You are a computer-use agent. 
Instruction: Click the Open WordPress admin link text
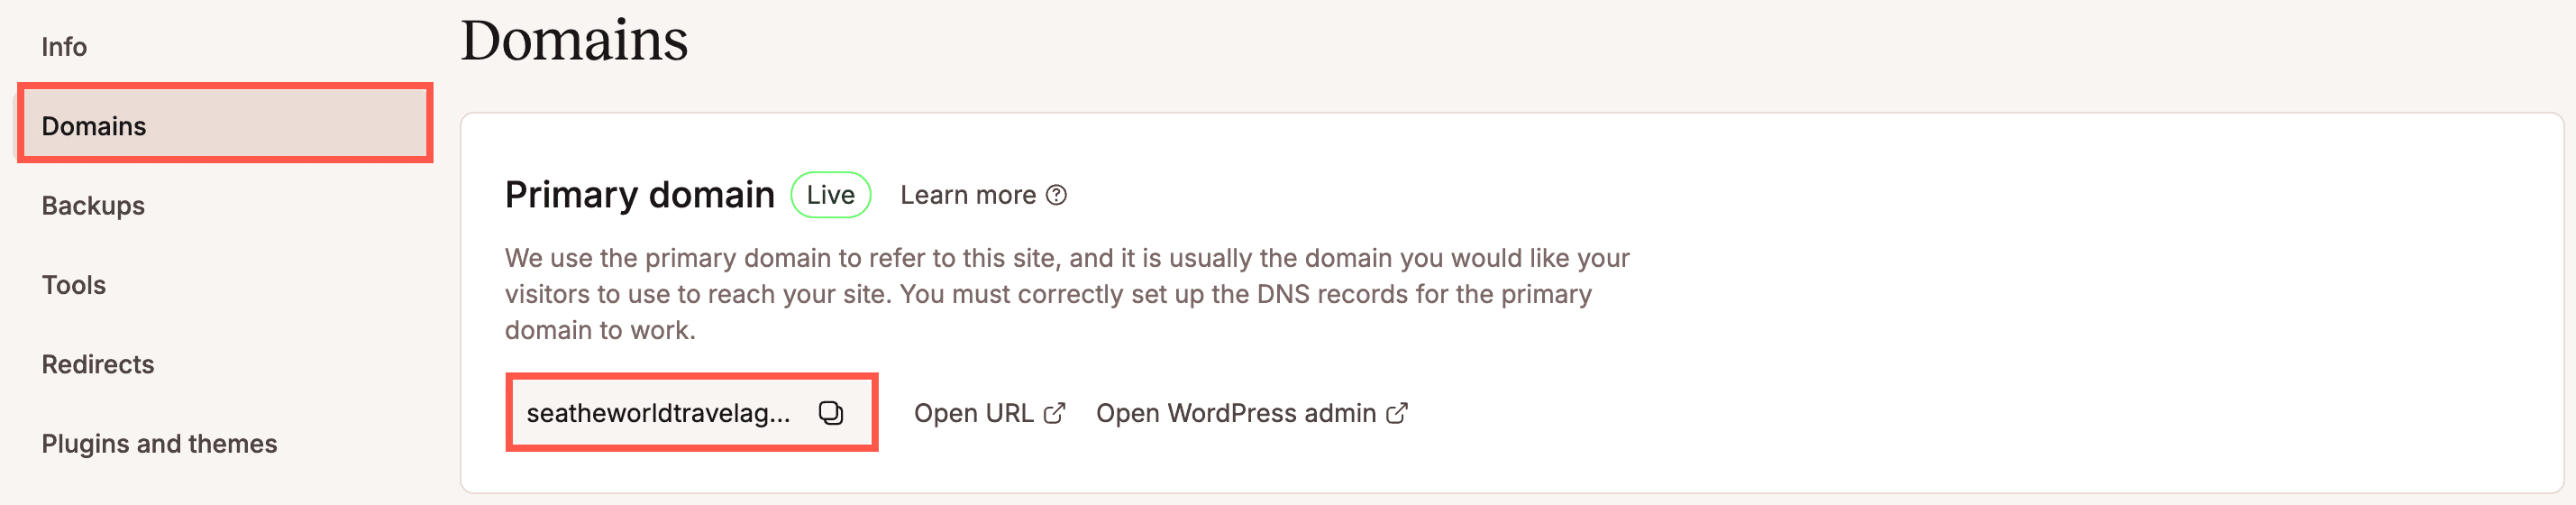coord(1235,413)
